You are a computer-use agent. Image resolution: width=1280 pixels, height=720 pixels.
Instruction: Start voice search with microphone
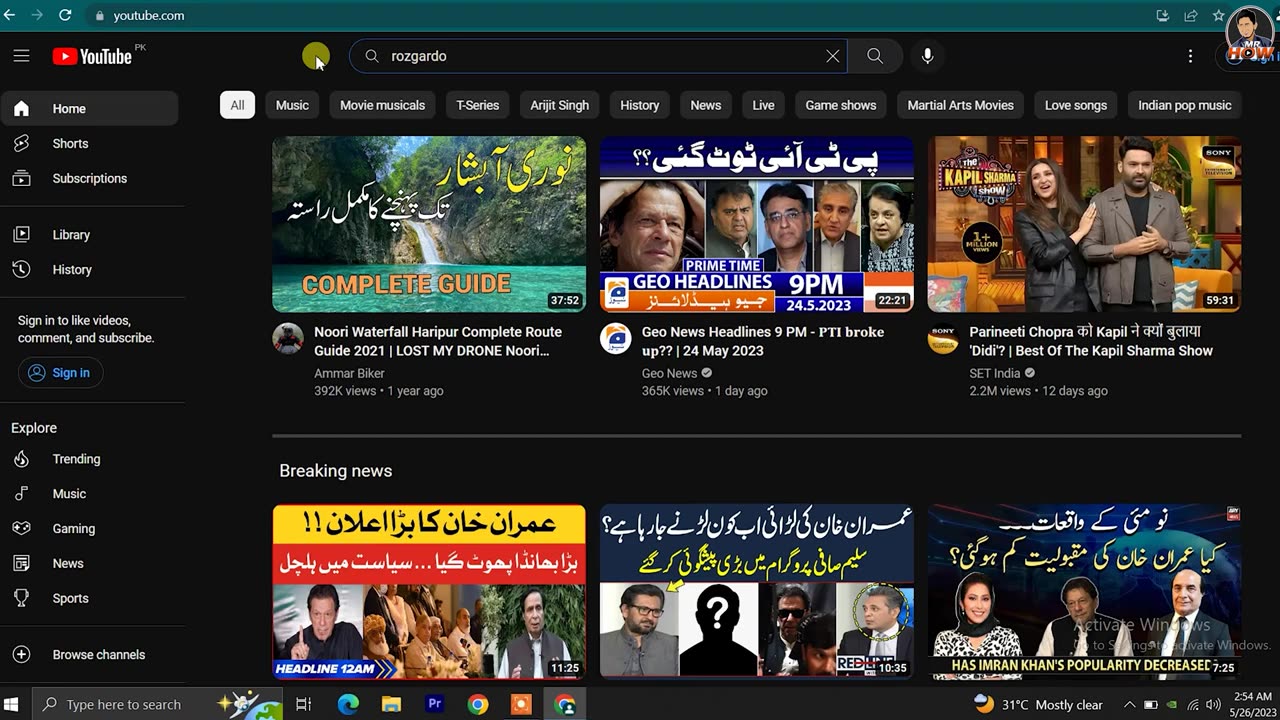coord(927,56)
